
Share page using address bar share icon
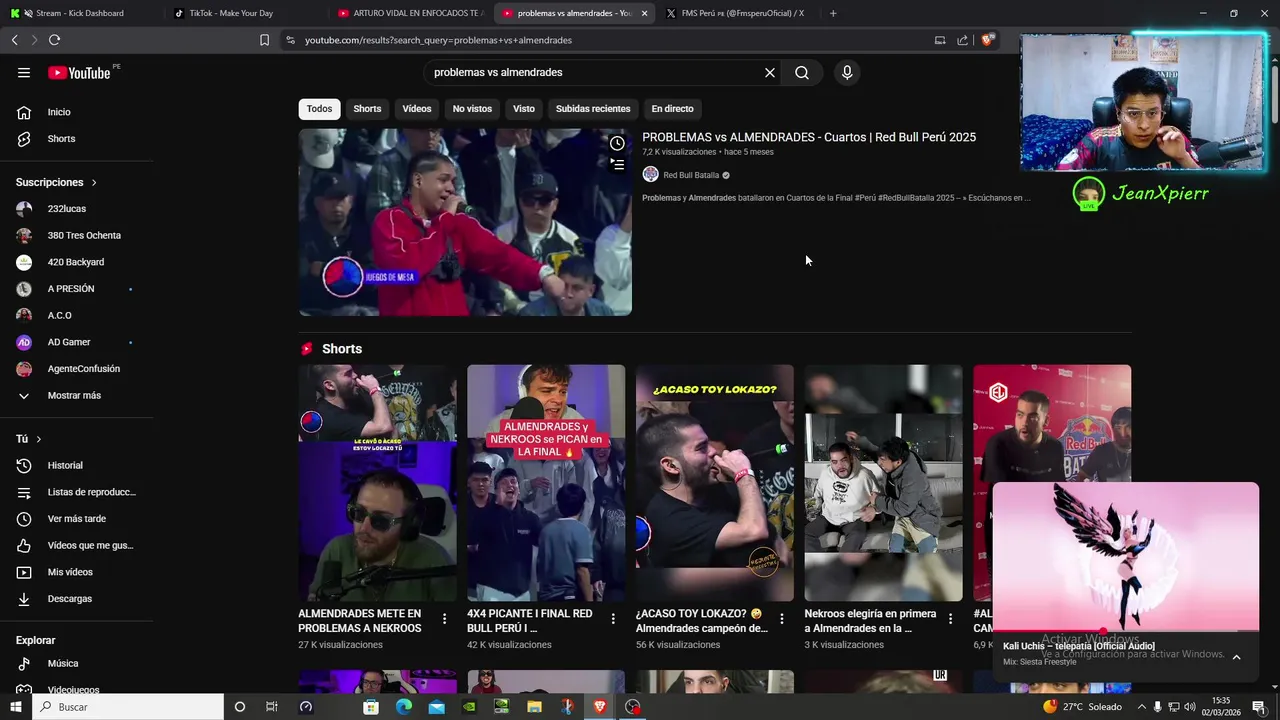(962, 40)
